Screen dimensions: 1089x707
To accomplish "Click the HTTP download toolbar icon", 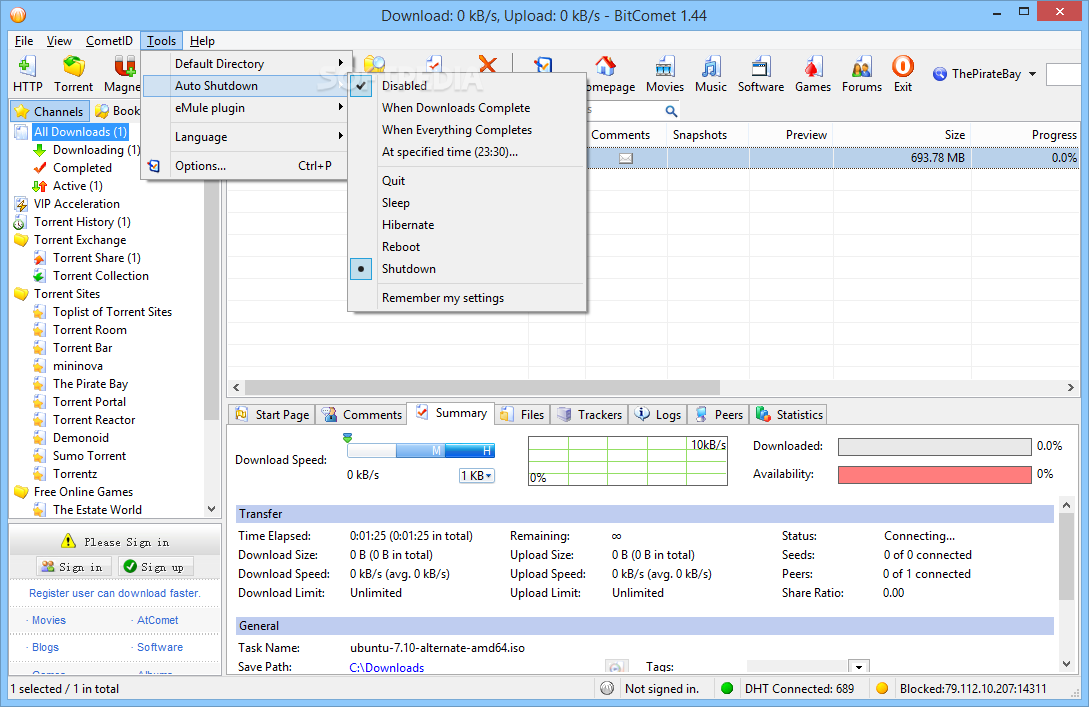I will pyautogui.click(x=27, y=74).
